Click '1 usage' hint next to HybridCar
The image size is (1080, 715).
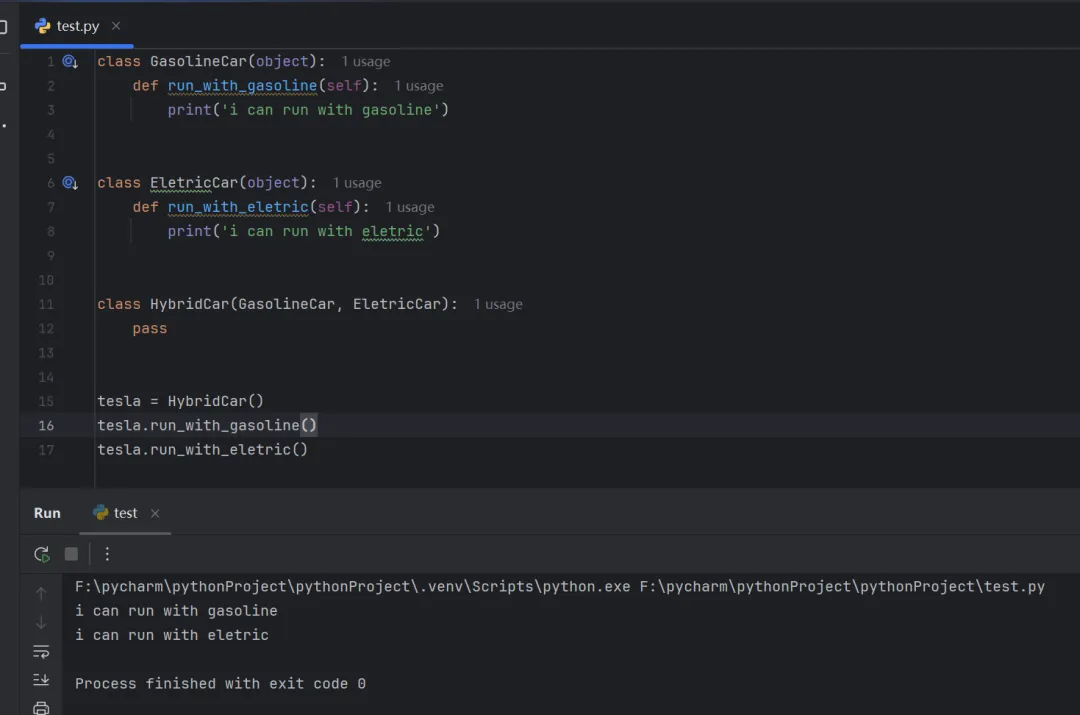pos(498,304)
